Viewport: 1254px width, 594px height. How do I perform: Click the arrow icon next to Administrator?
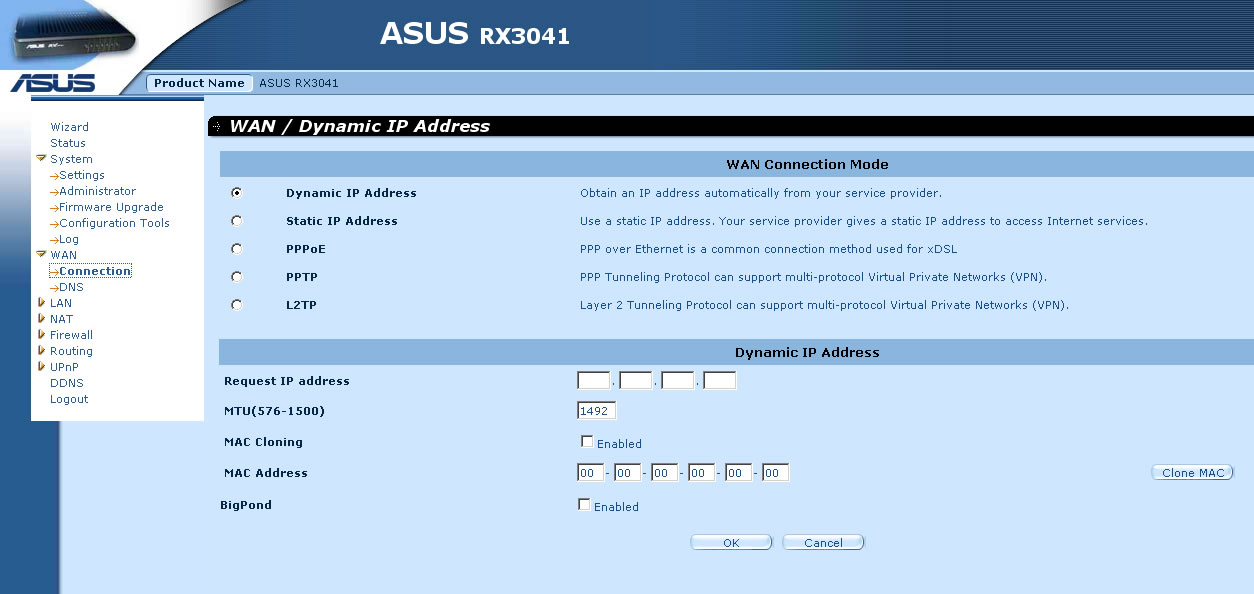[54, 191]
